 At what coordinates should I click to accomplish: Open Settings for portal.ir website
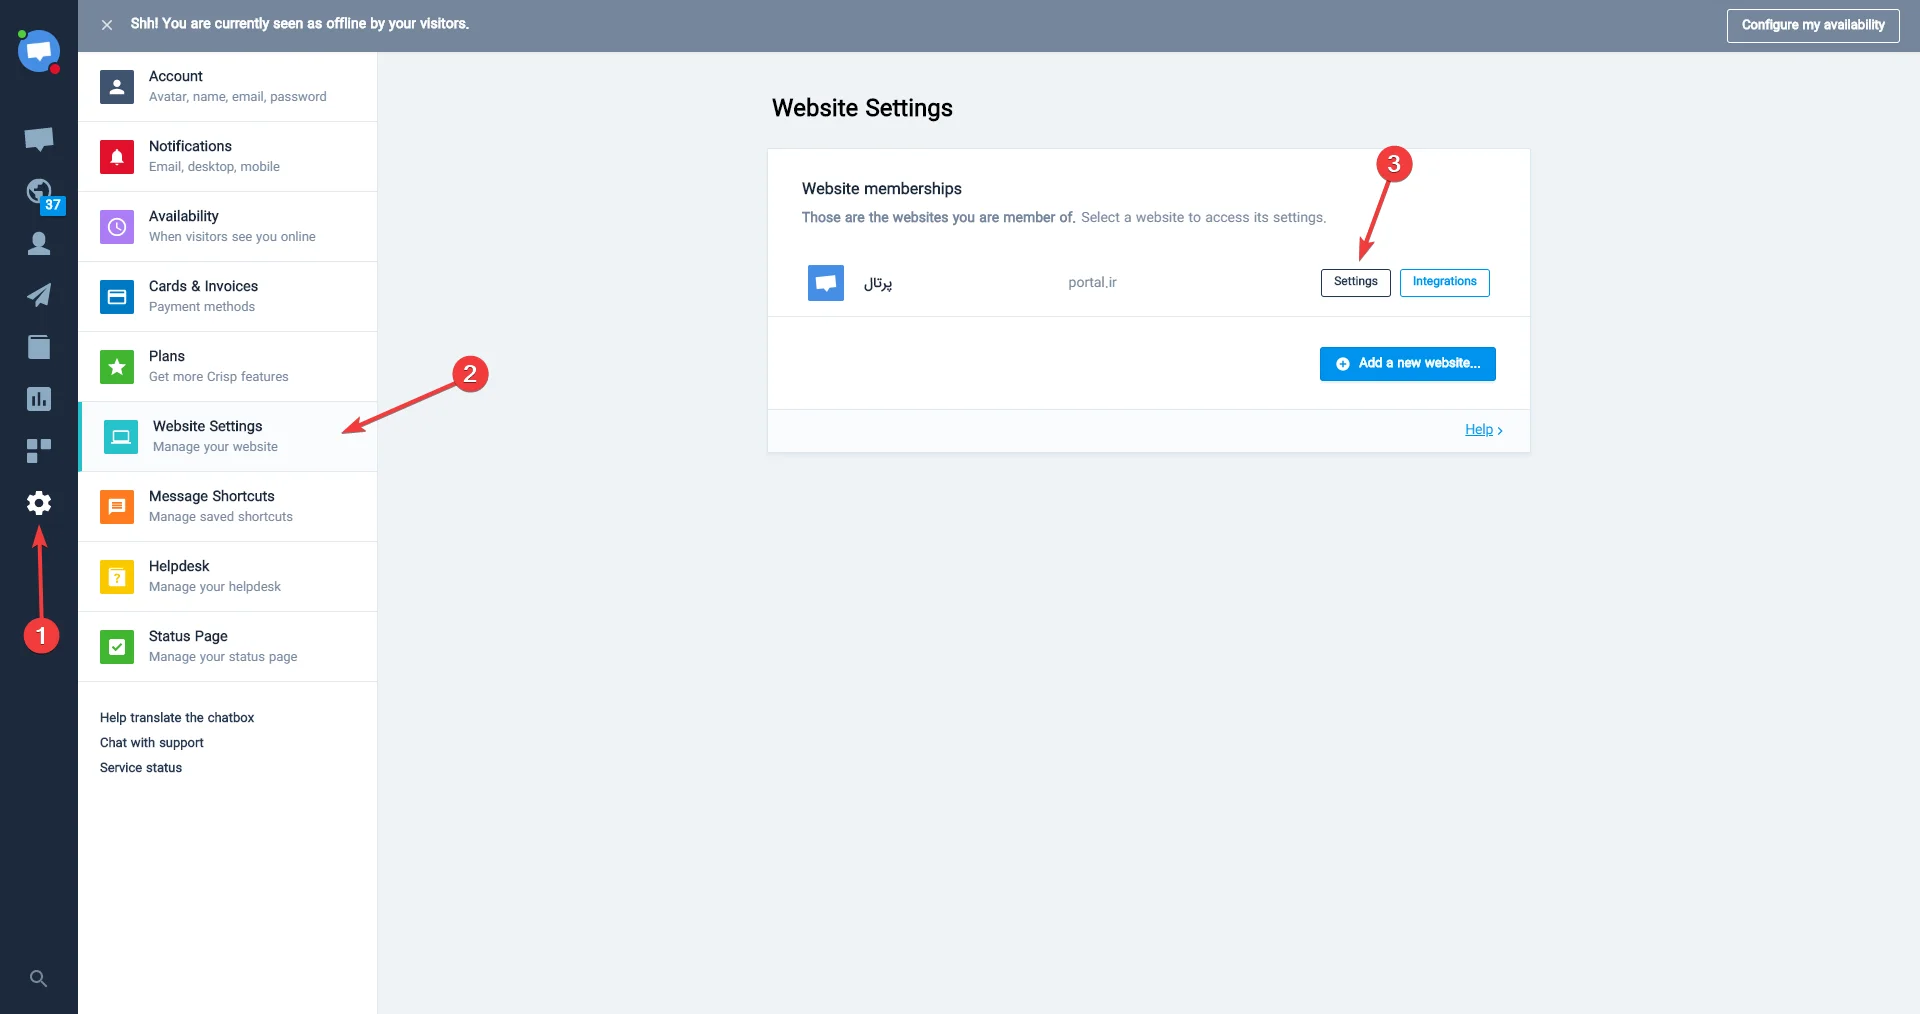(1355, 282)
